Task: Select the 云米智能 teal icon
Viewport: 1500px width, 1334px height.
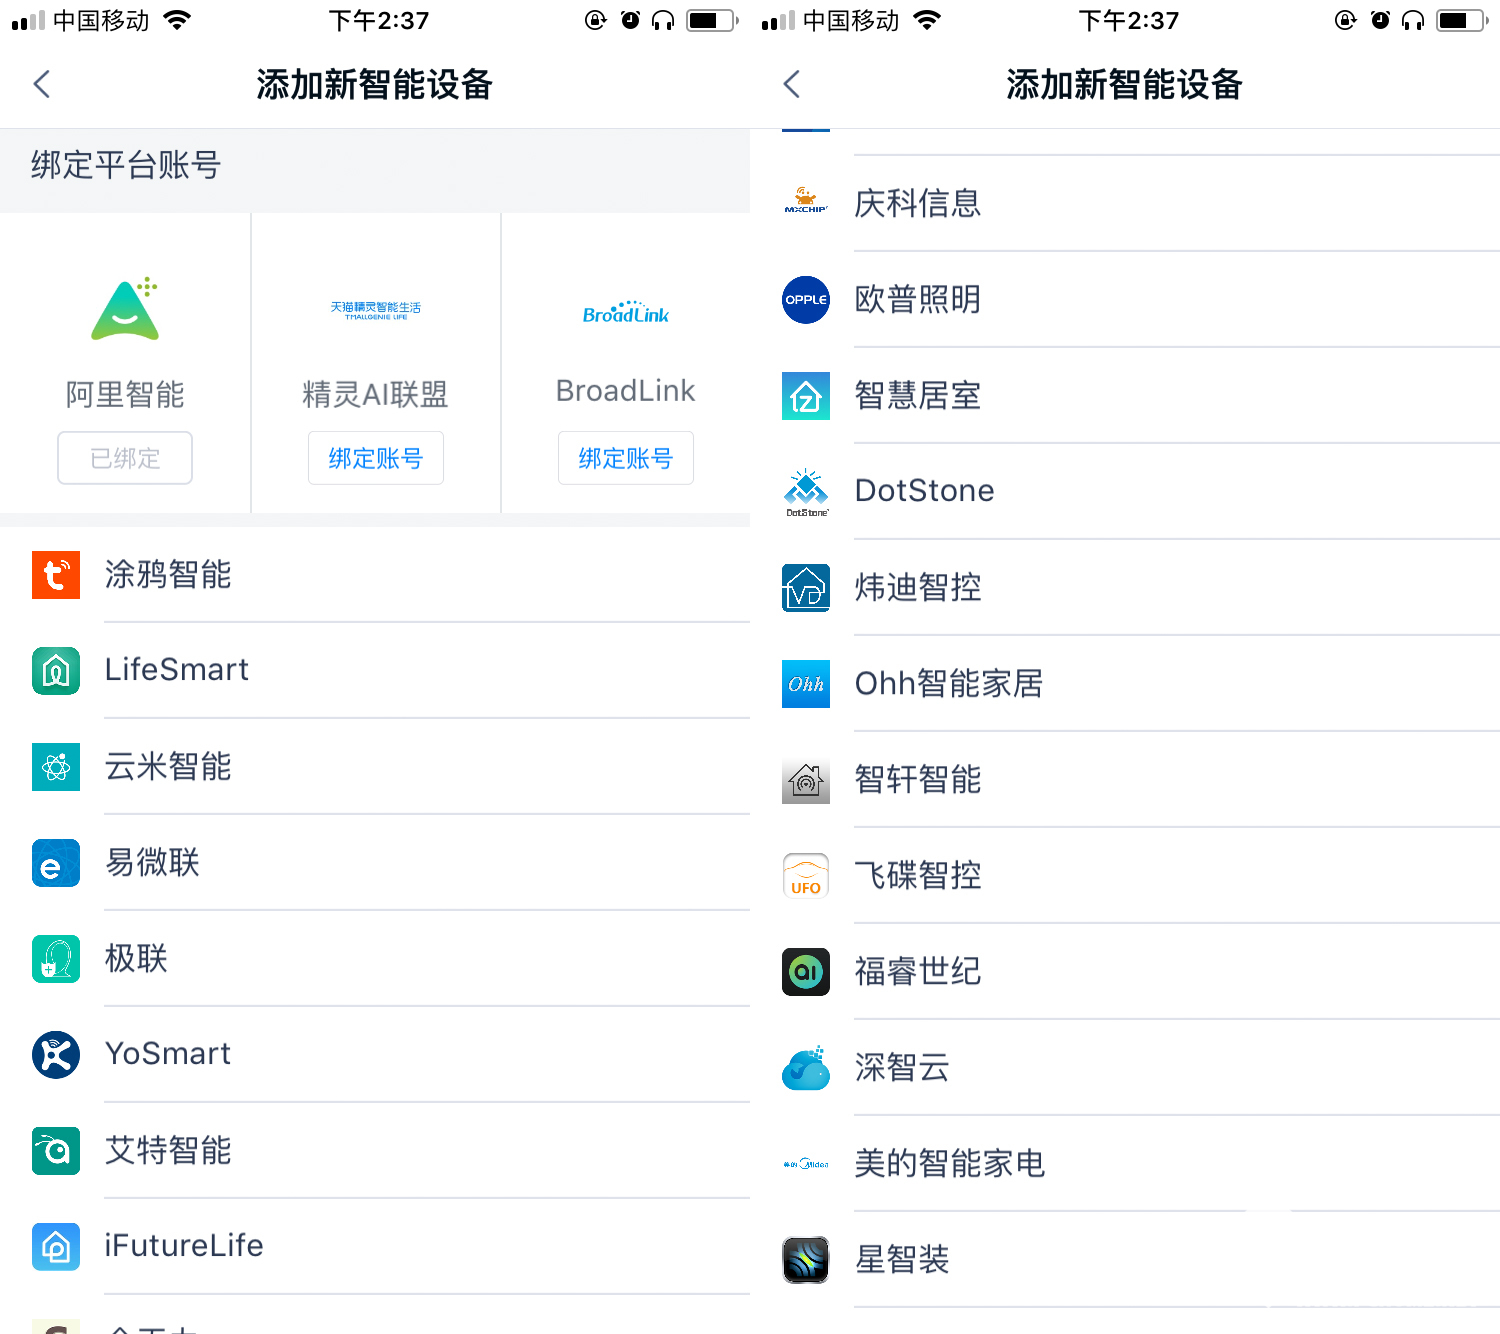Action: [x=56, y=767]
